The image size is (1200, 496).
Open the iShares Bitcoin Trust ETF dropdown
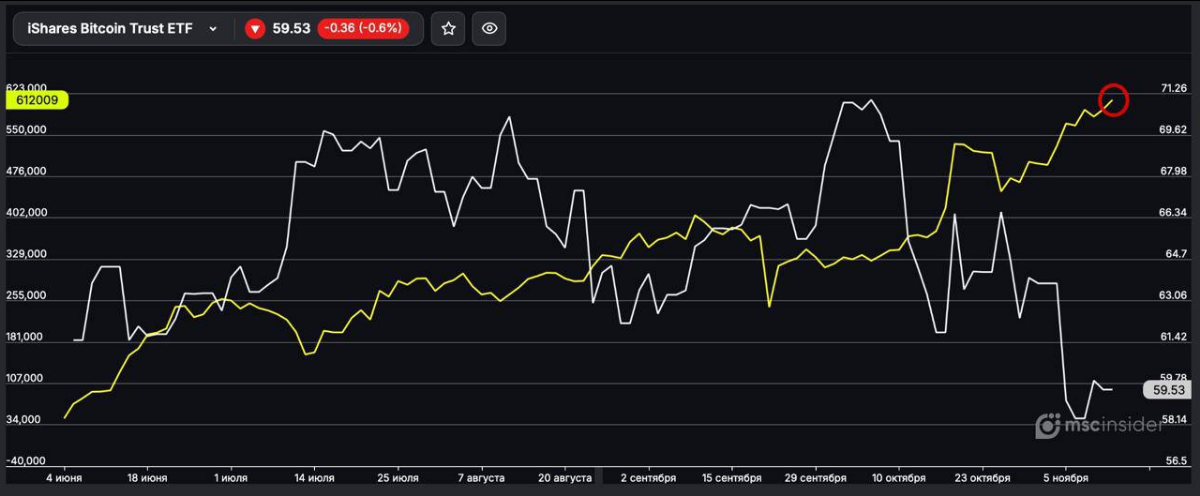[212, 29]
